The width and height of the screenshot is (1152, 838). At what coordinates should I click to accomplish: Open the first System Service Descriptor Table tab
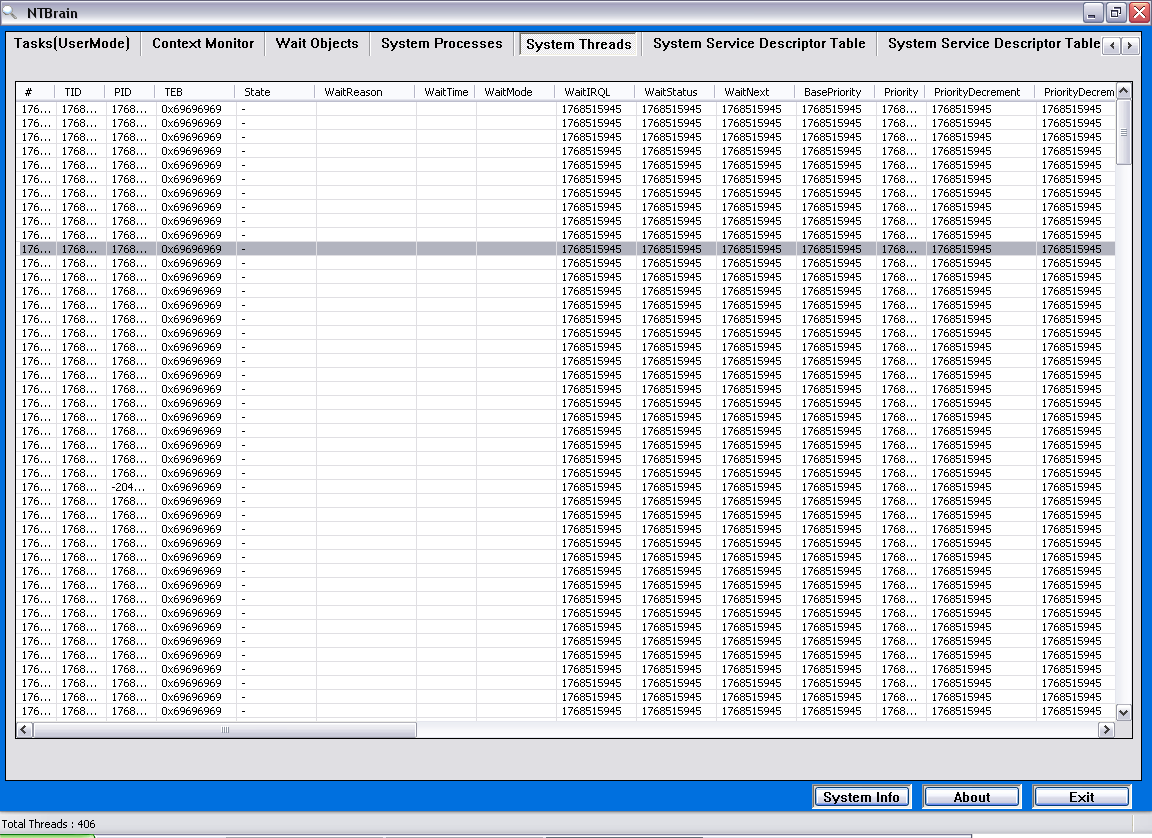[758, 44]
